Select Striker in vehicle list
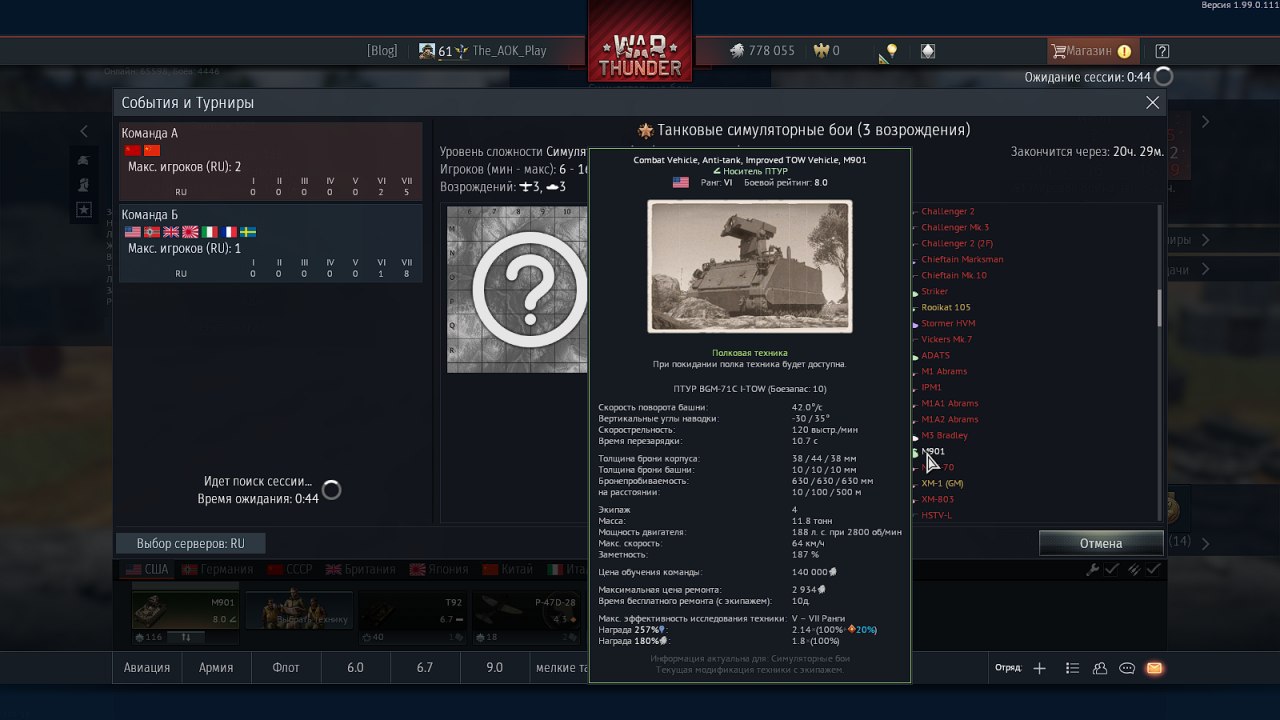 934,291
